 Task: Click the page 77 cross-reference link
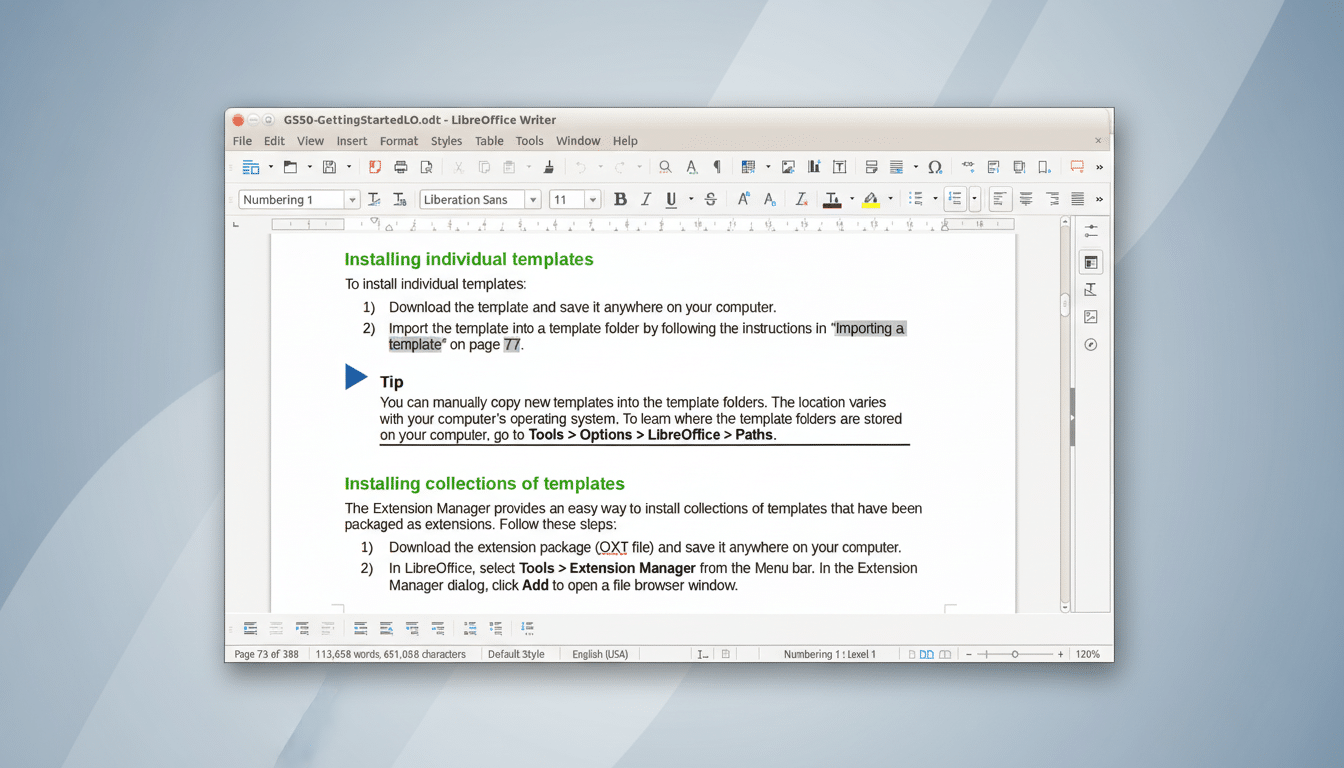click(511, 344)
